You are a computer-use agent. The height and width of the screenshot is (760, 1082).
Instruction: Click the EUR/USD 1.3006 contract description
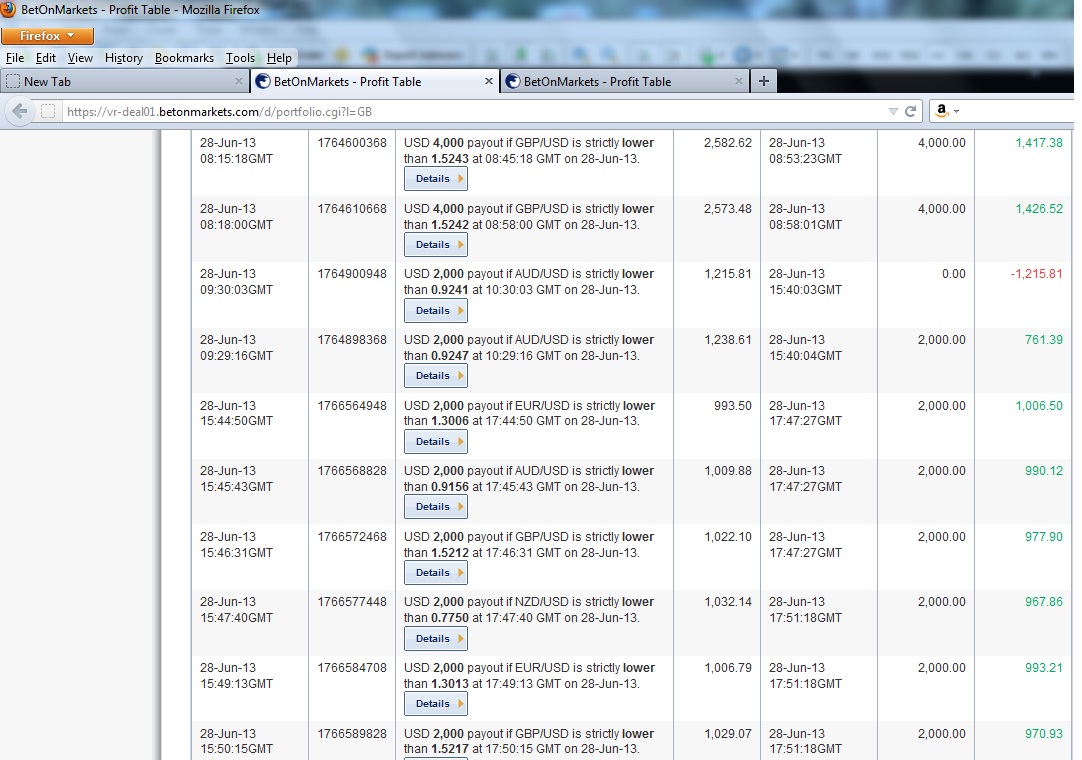point(529,413)
